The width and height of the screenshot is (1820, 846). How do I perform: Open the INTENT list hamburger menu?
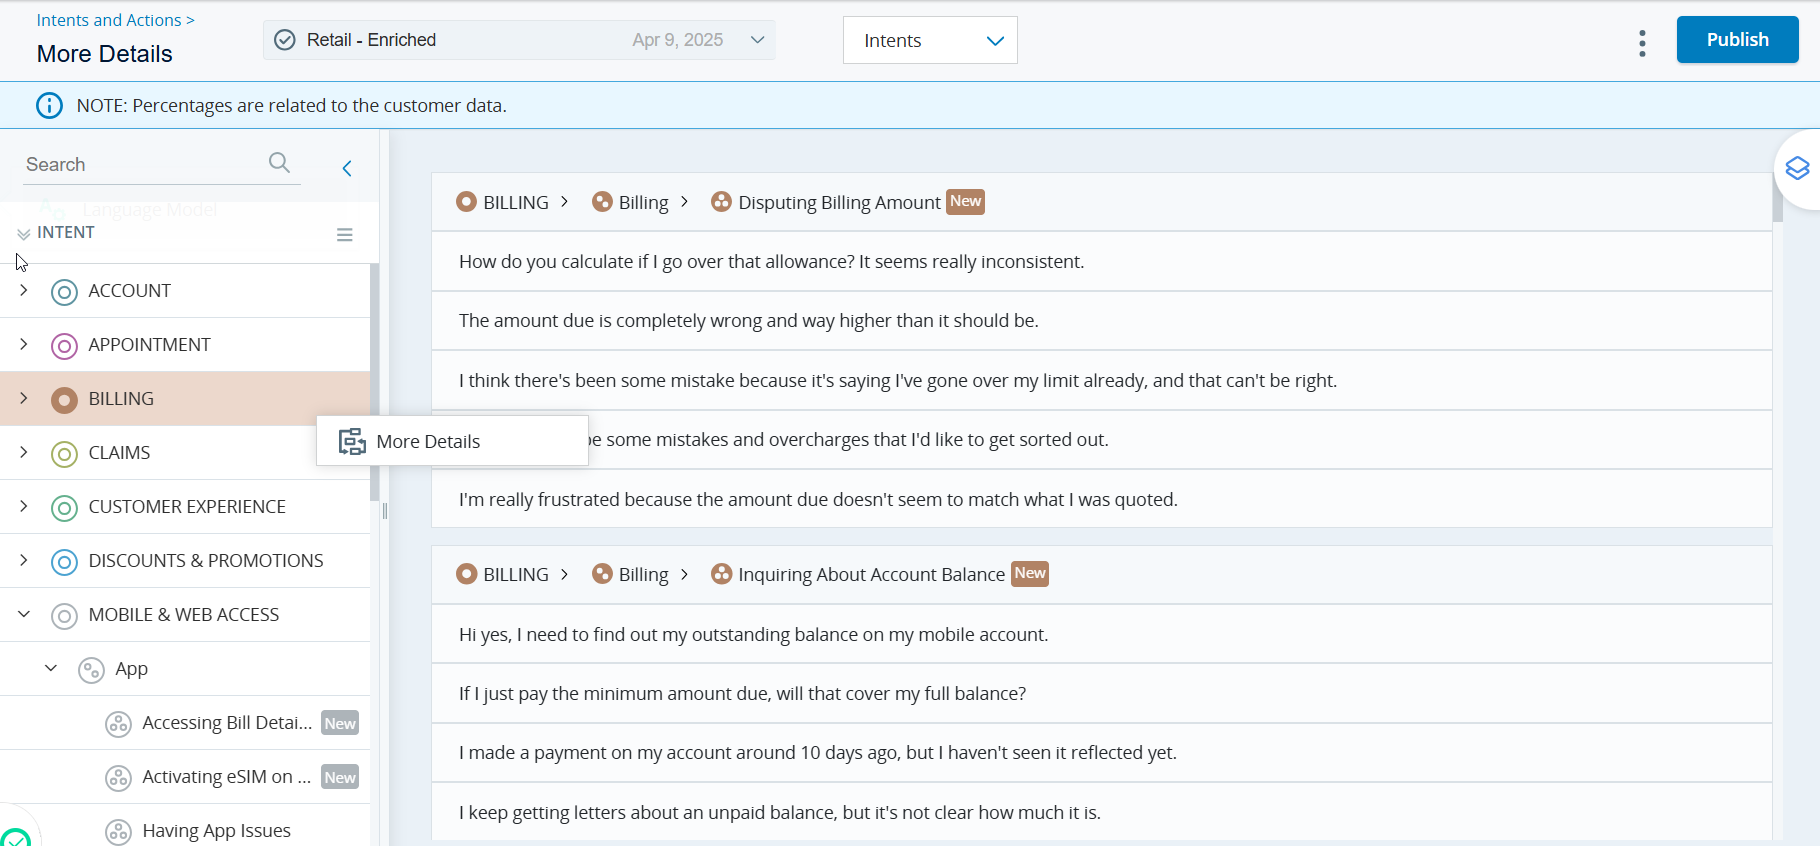tap(345, 235)
